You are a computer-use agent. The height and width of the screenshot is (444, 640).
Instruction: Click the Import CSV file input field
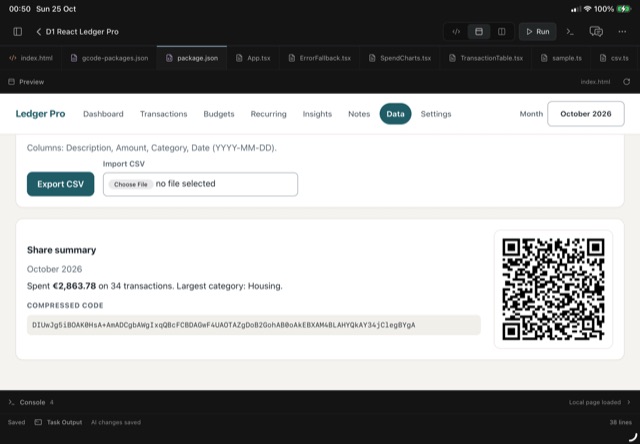200,184
